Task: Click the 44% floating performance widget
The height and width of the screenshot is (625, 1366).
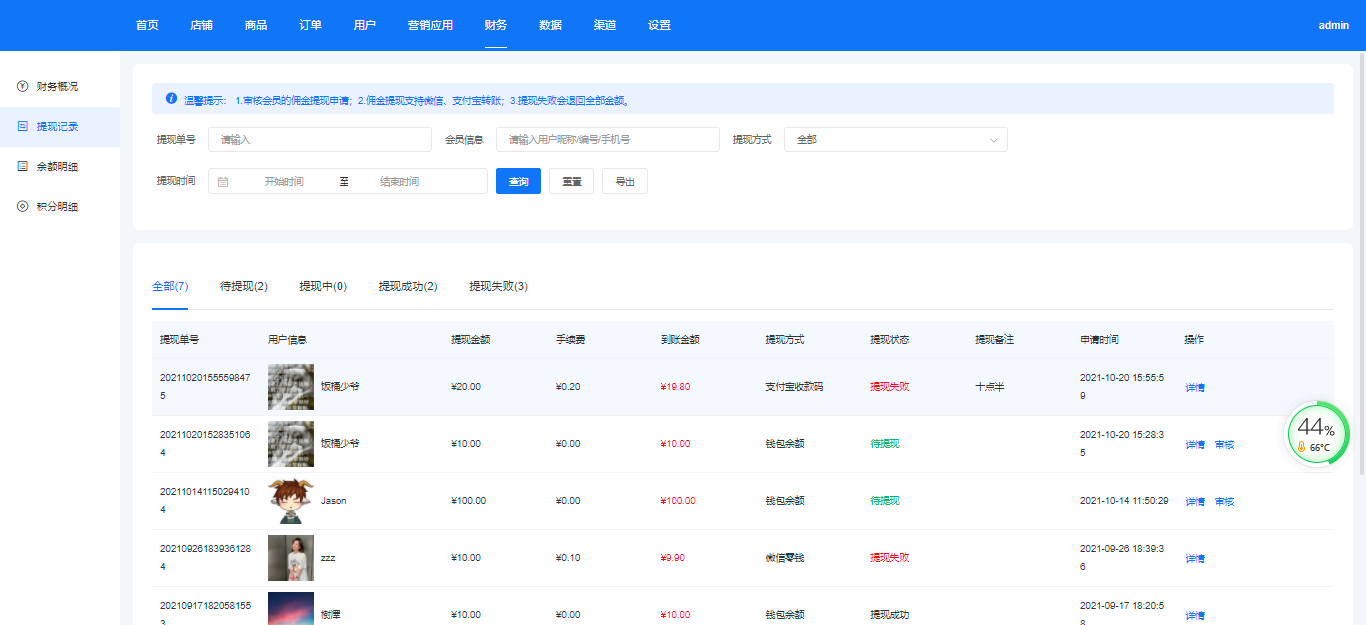Action: pyautogui.click(x=1317, y=434)
